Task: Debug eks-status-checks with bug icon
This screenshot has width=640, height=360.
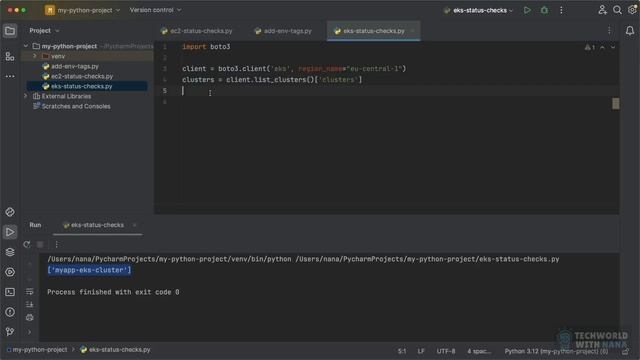Action: click(x=544, y=10)
